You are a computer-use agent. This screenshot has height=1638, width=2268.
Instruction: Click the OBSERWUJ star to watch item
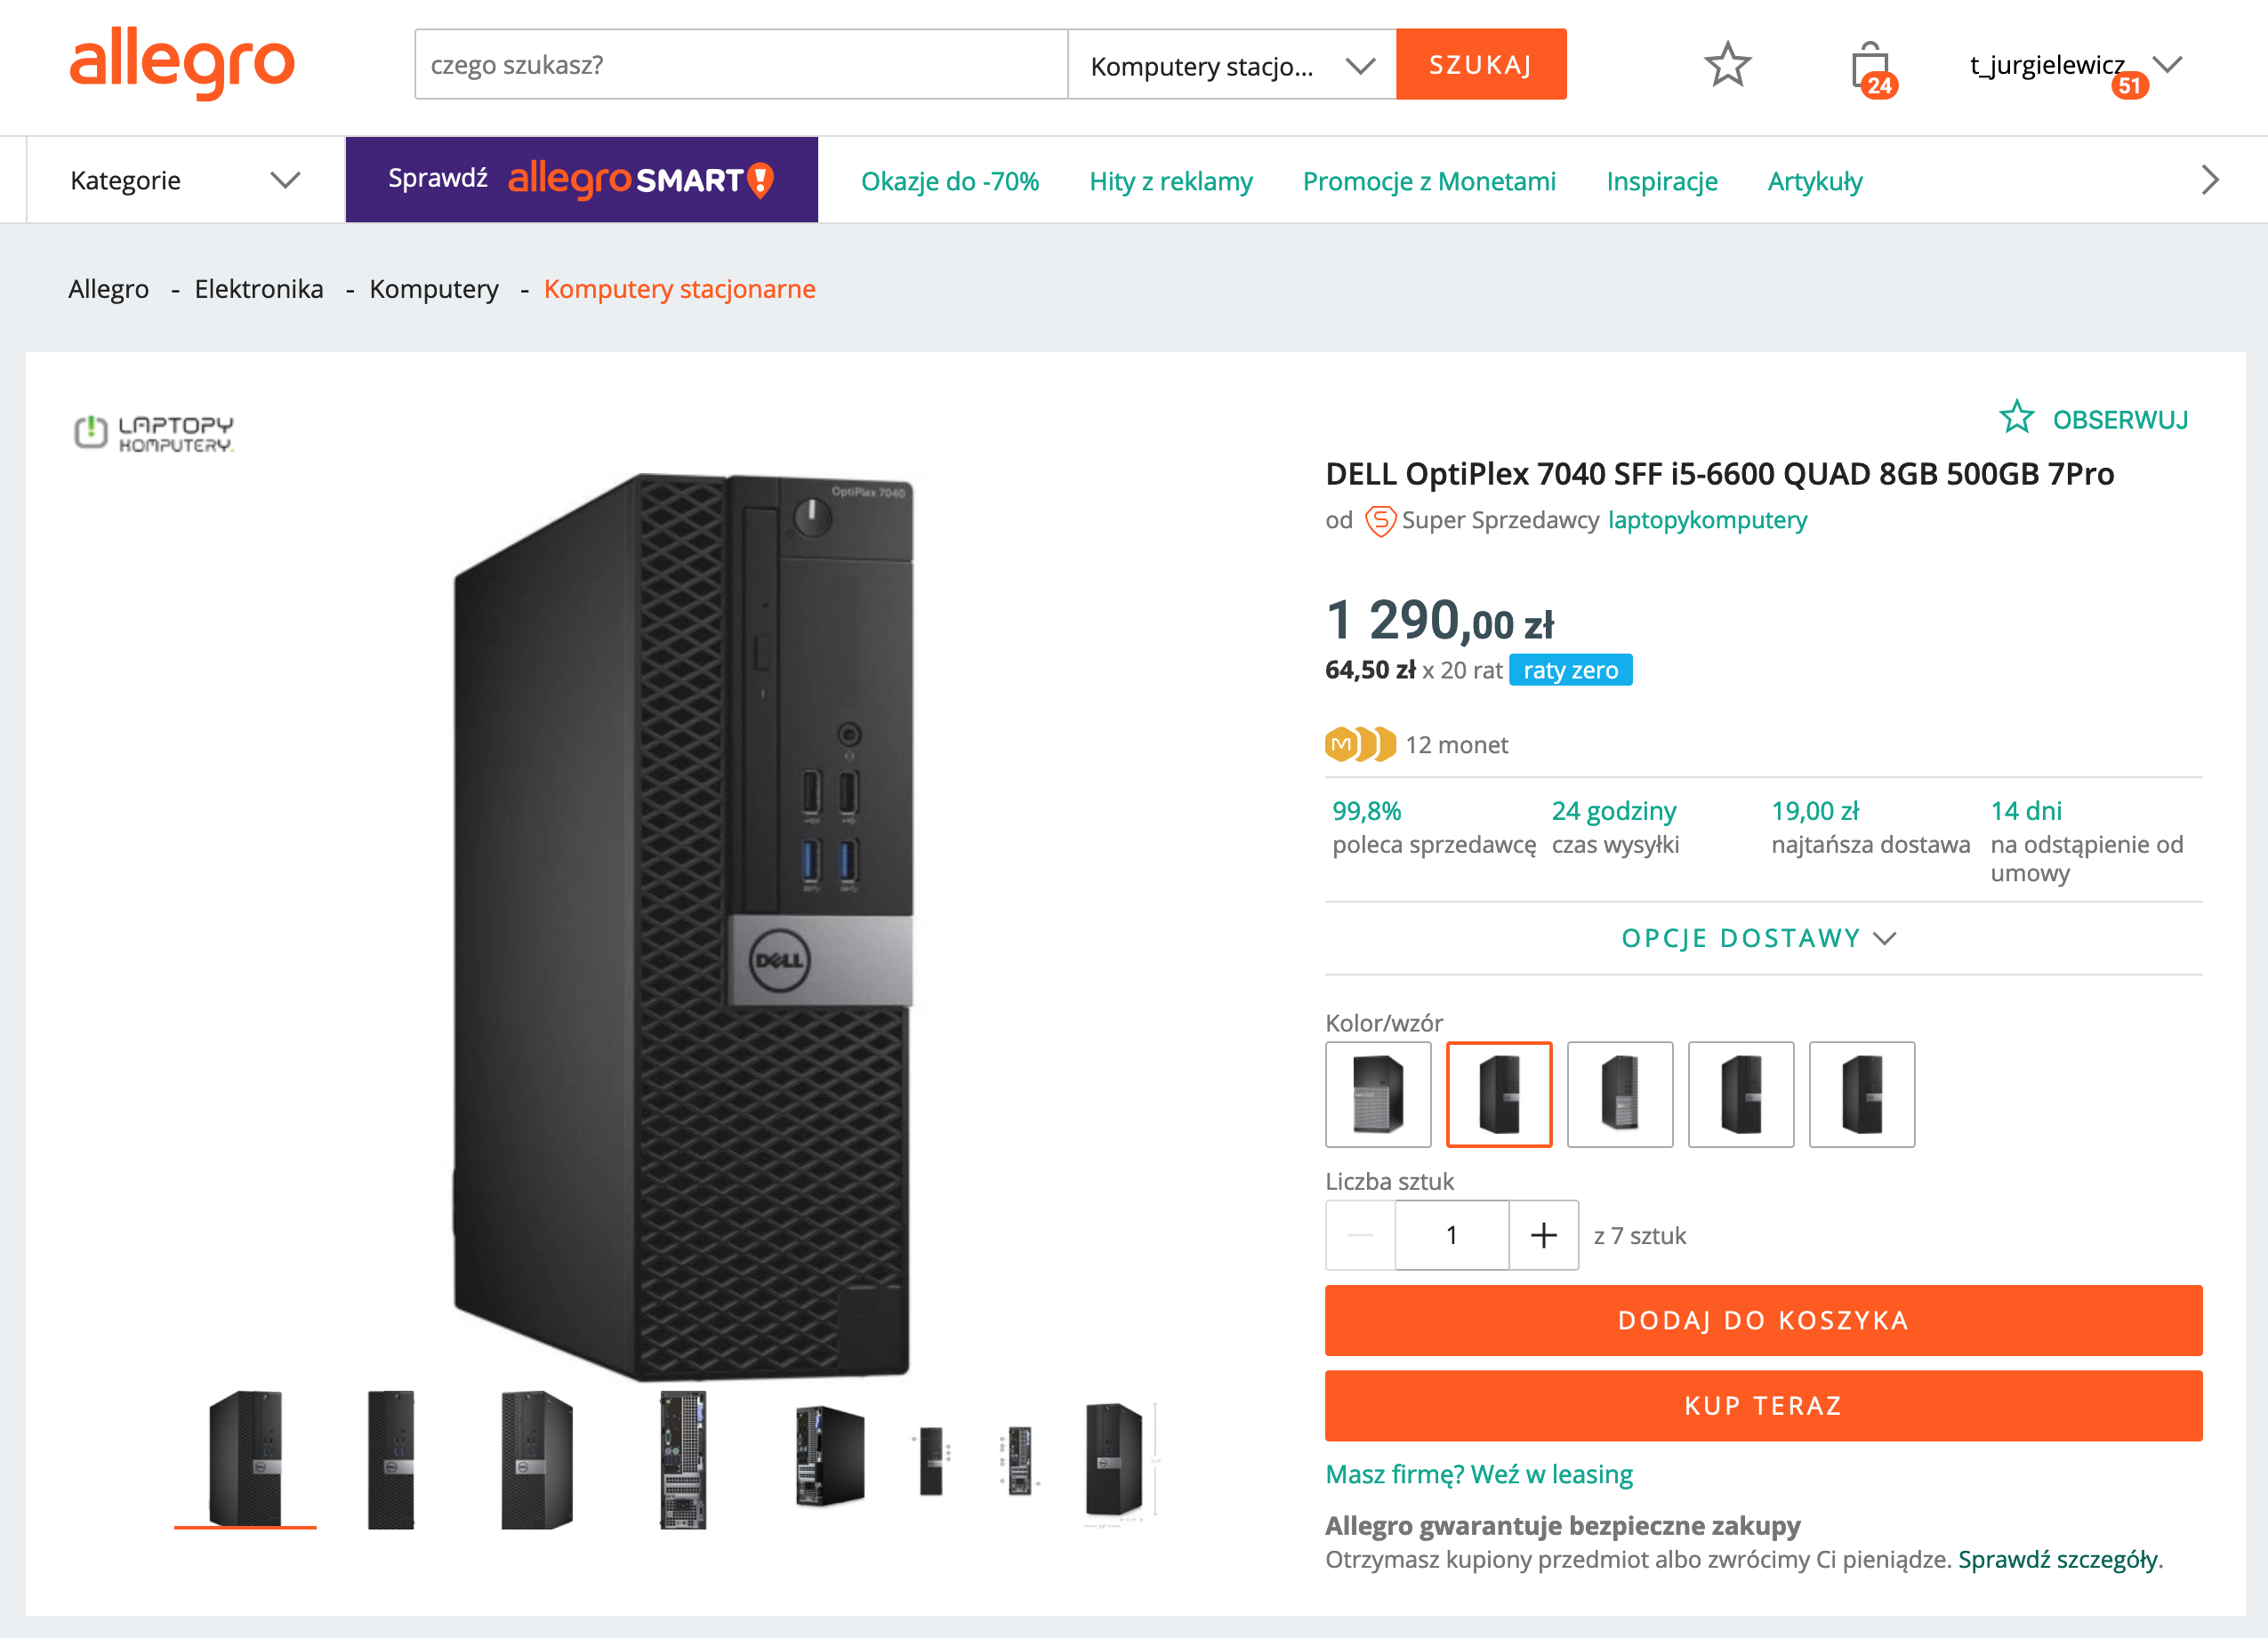(x=2017, y=418)
